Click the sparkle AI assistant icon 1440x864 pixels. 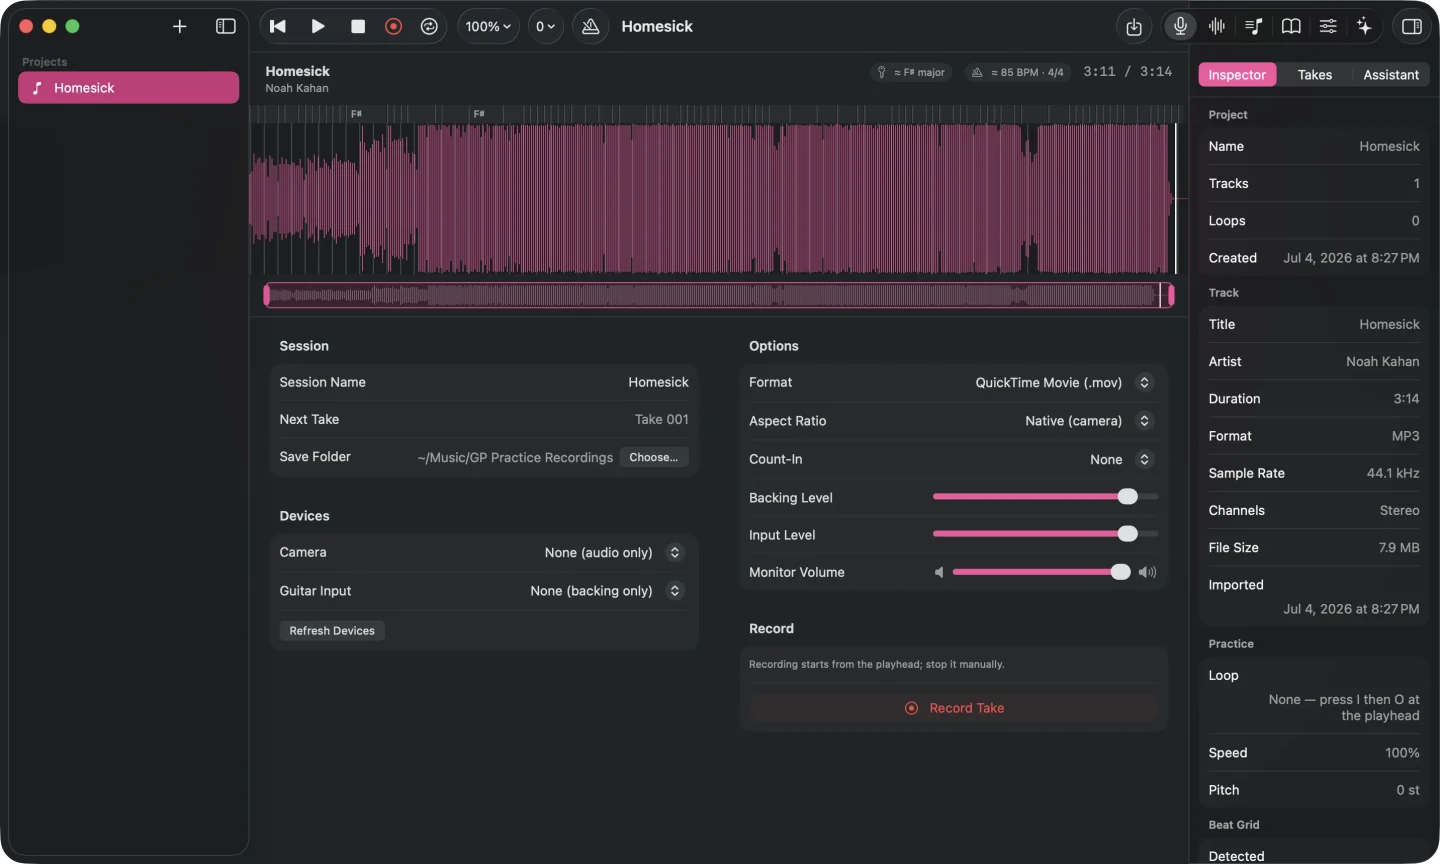point(1365,27)
